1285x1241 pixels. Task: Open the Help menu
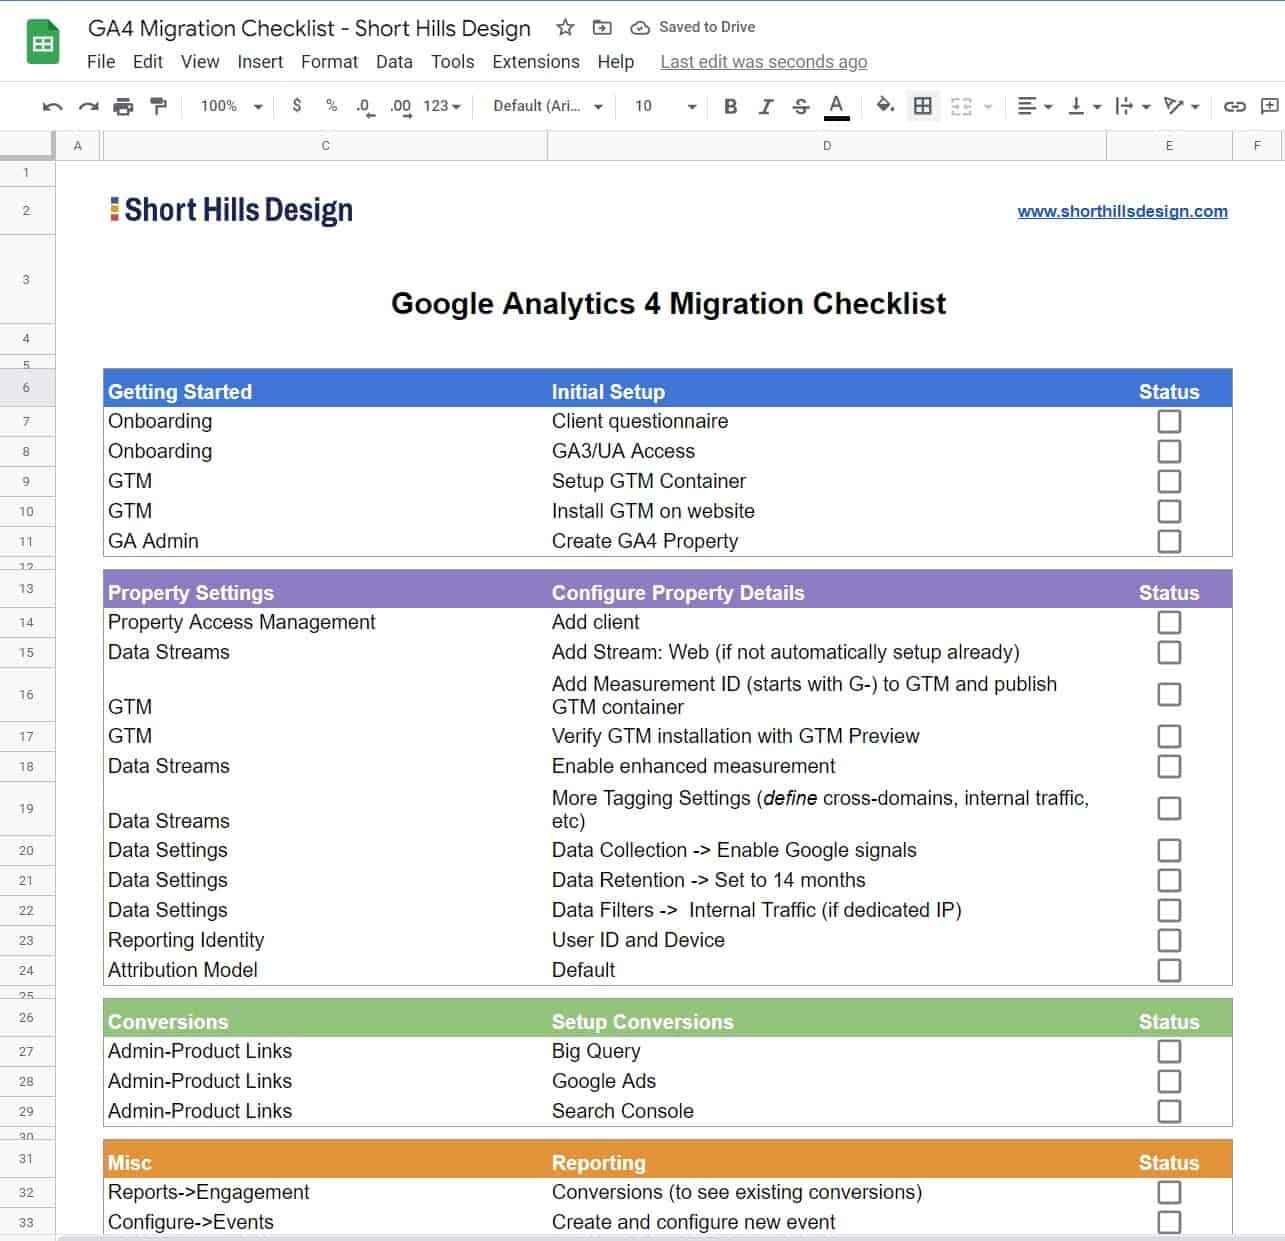pos(616,62)
